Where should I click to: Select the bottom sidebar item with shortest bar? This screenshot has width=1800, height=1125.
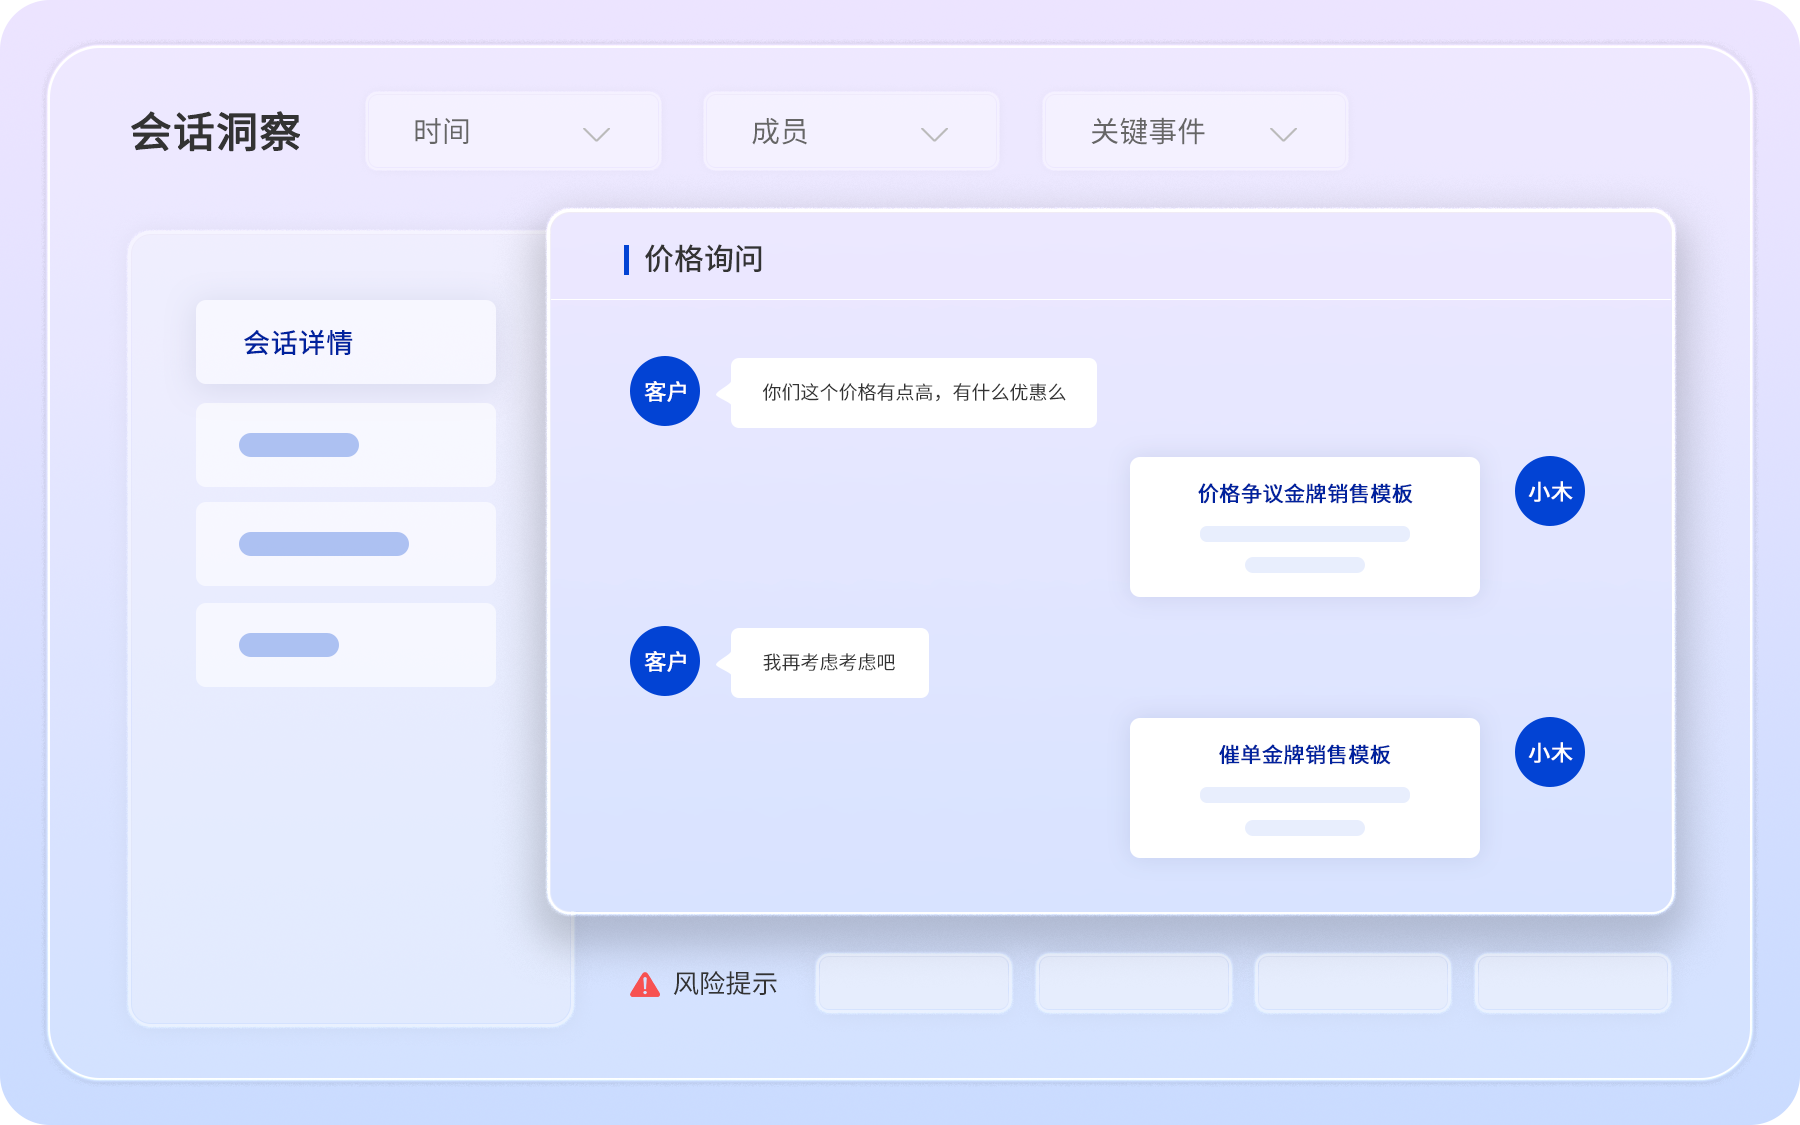[x=346, y=645]
